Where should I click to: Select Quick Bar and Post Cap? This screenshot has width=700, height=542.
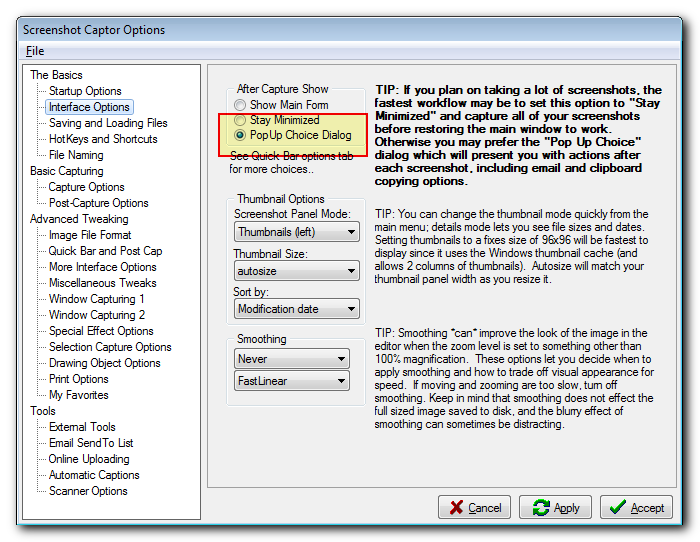(105, 251)
